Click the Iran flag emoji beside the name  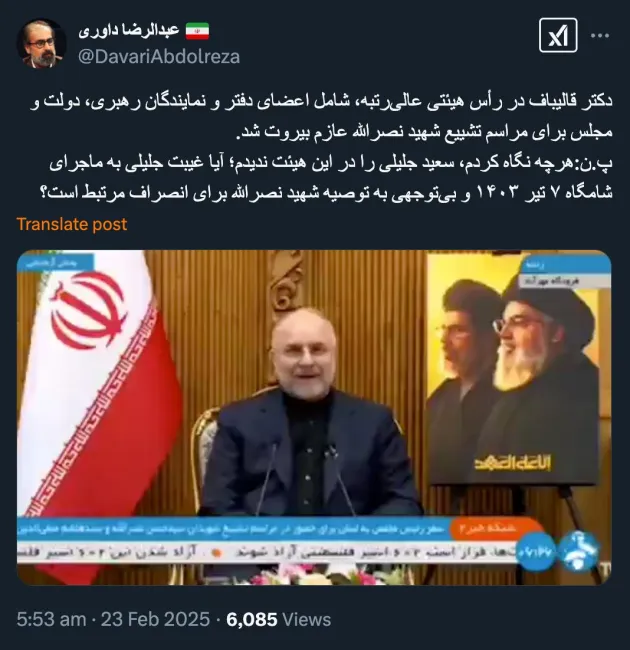(197, 31)
